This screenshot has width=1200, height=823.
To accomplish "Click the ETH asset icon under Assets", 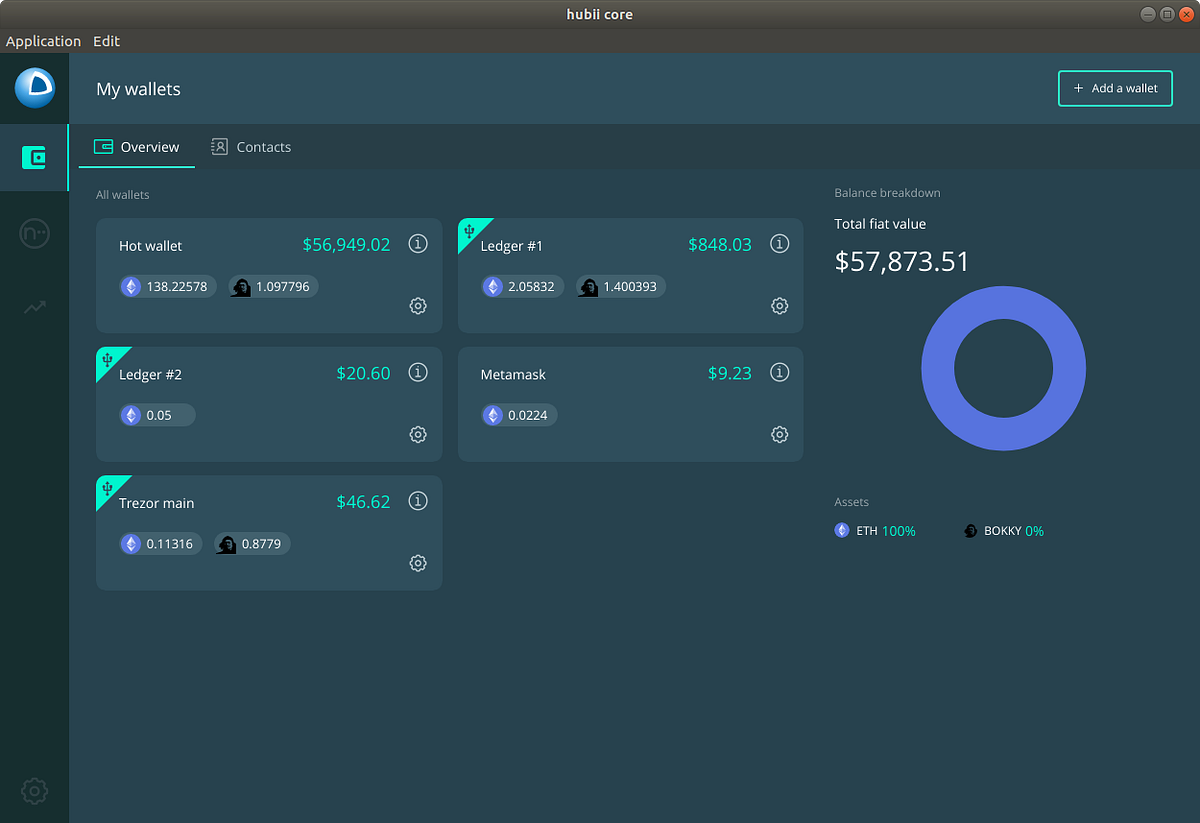I will [842, 530].
